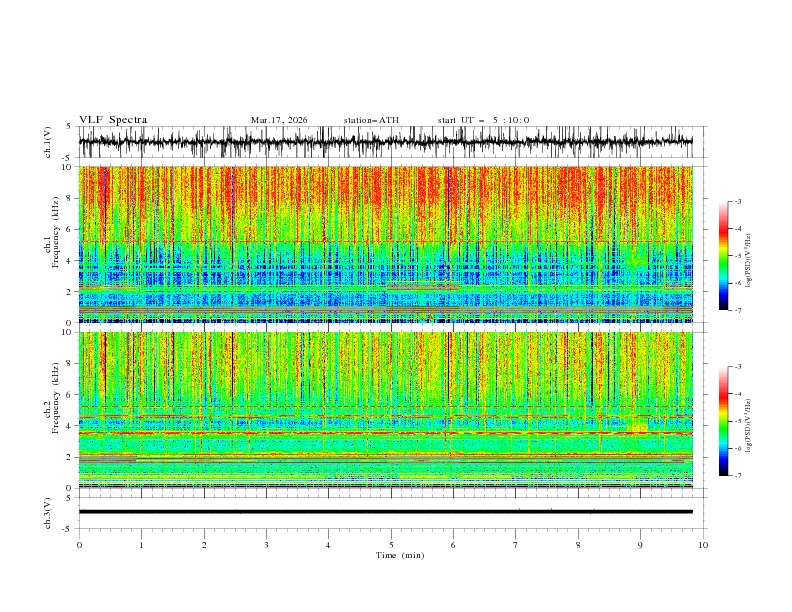
Task: Click the "2" kHz tick of ch.2 spectrogram
Action: click(70, 457)
